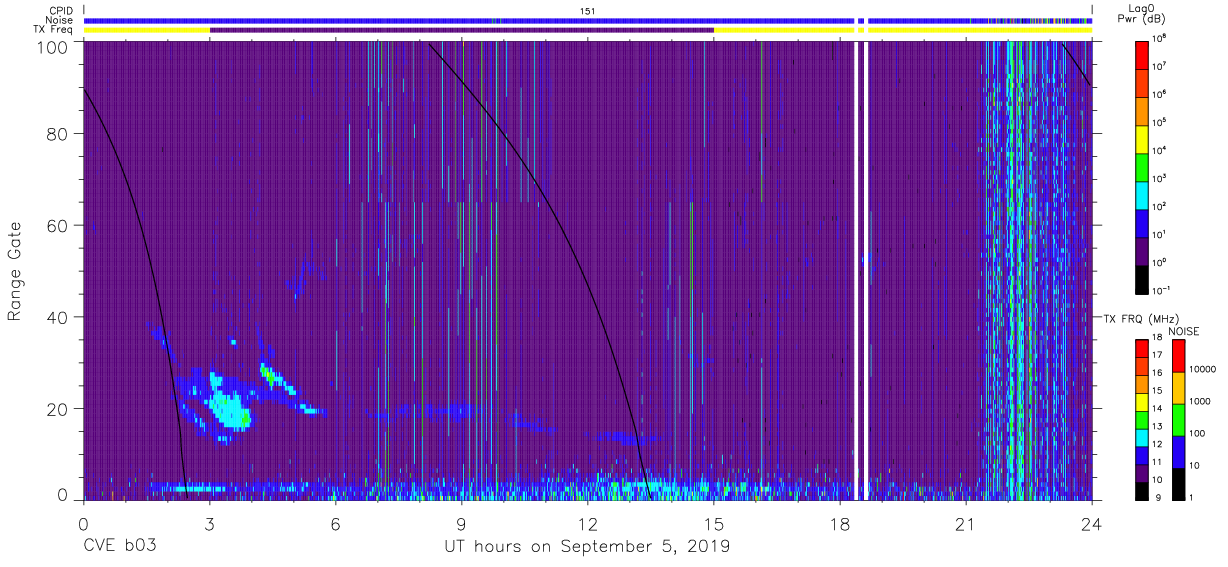
Task: Click the yellow segment of the Lag0 Pwr colorbar
Action: pyautogui.click(x=1143, y=138)
